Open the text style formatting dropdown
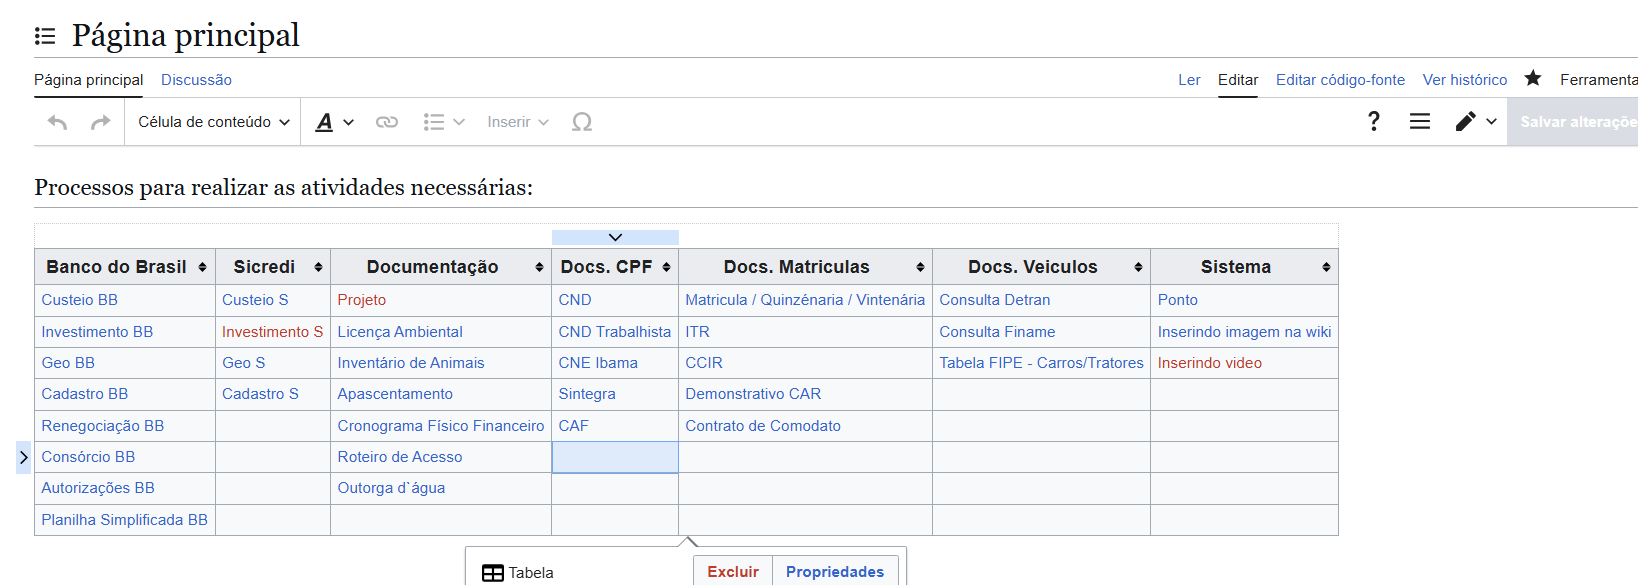Screen dimensions: 1638x585 pyautogui.click(x=334, y=122)
